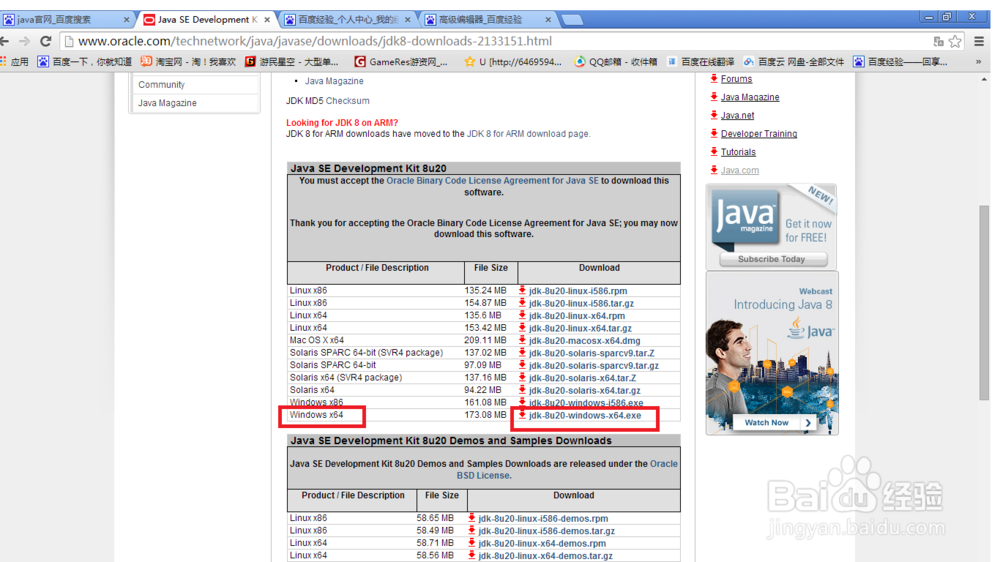Click download icon beside jdk-8u20-macosx-x64.dmg
The image size is (1000, 562).
pyautogui.click(x=522, y=340)
